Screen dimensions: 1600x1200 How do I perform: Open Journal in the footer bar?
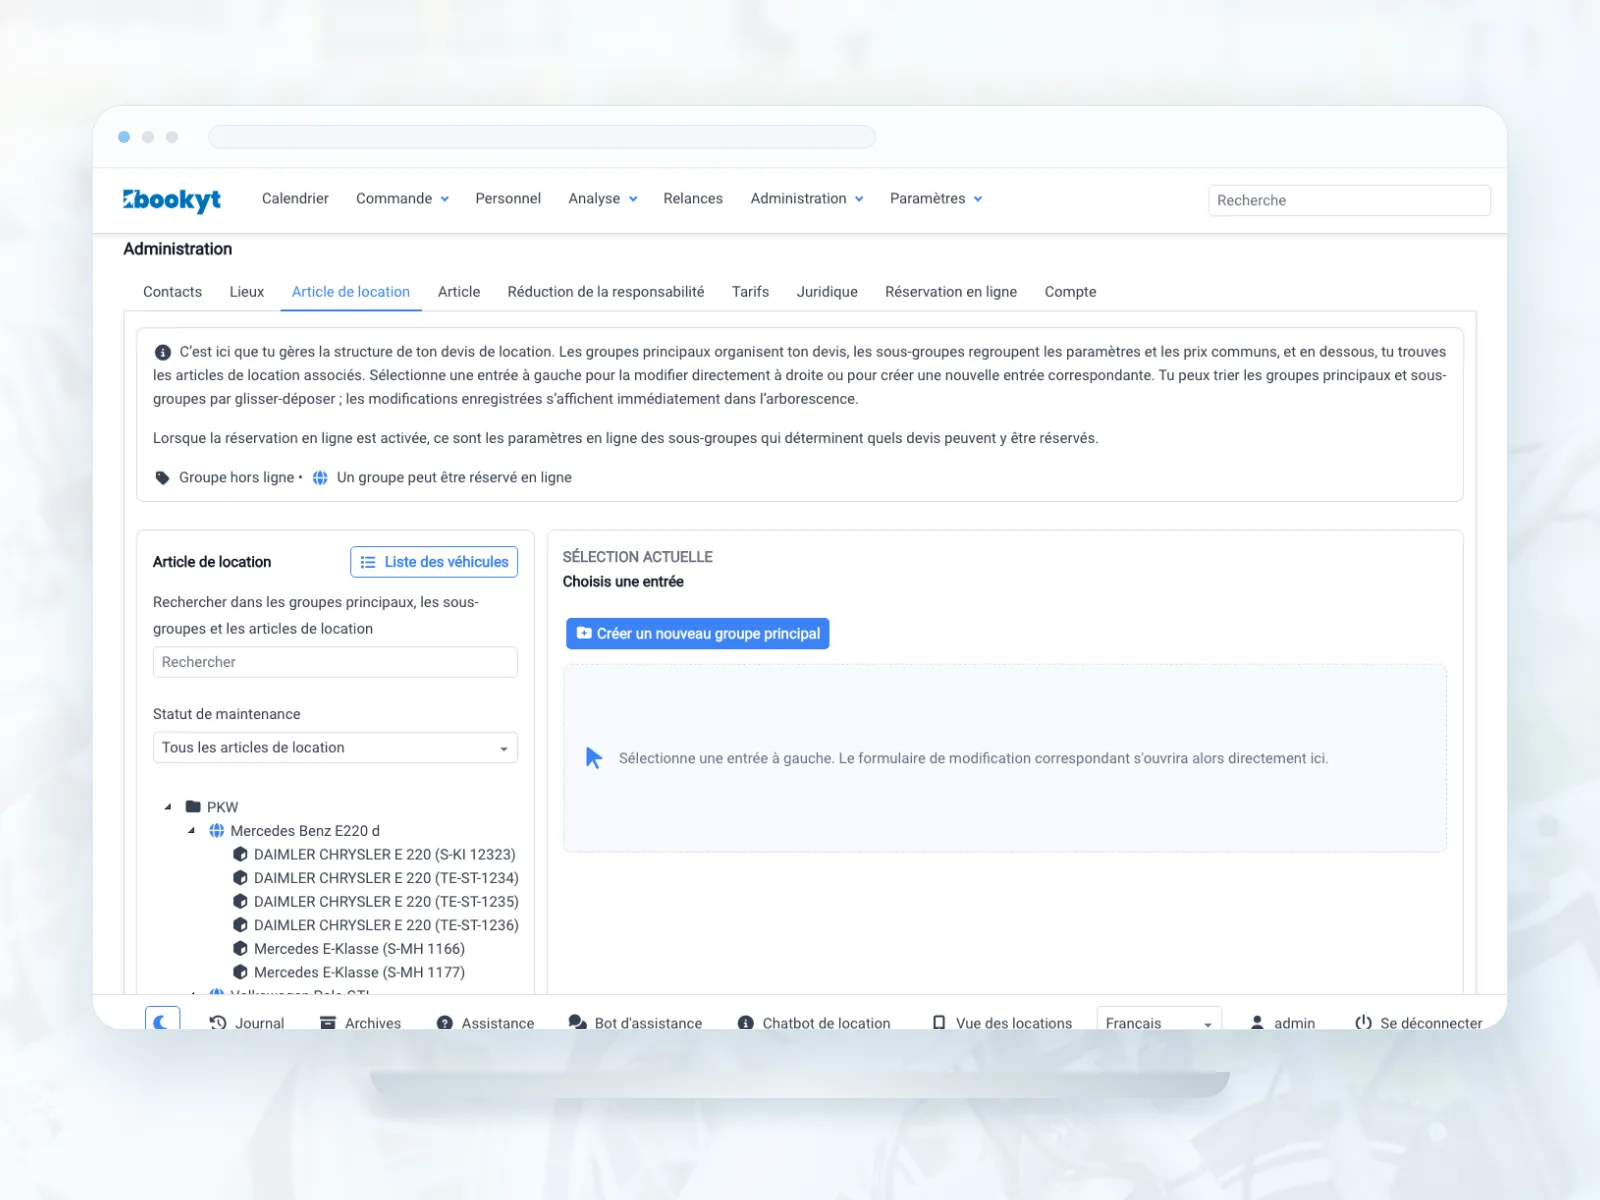[247, 1023]
